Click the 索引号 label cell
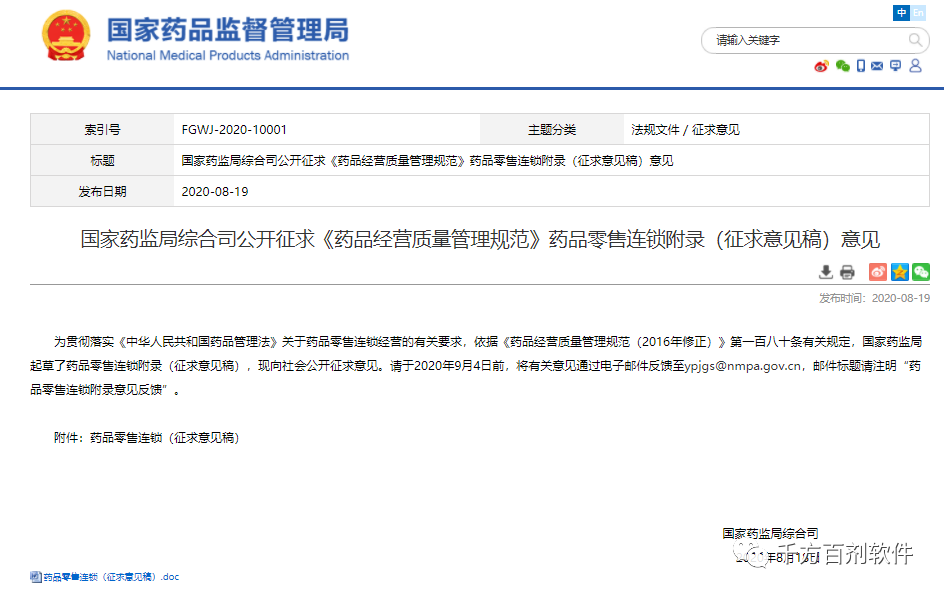The image size is (944, 595). pos(102,129)
